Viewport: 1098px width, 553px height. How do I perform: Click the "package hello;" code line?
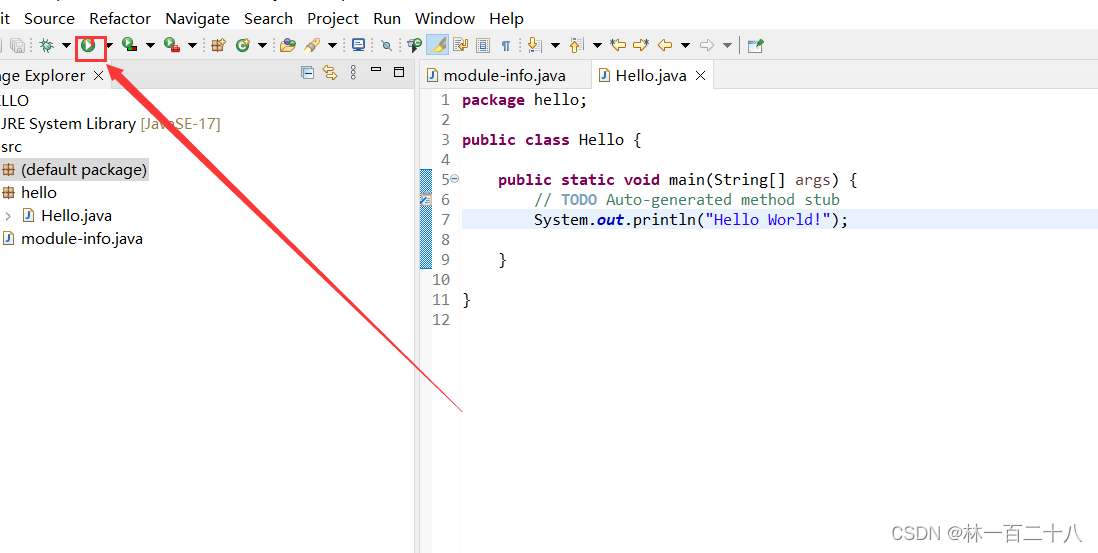click(524, 100)
